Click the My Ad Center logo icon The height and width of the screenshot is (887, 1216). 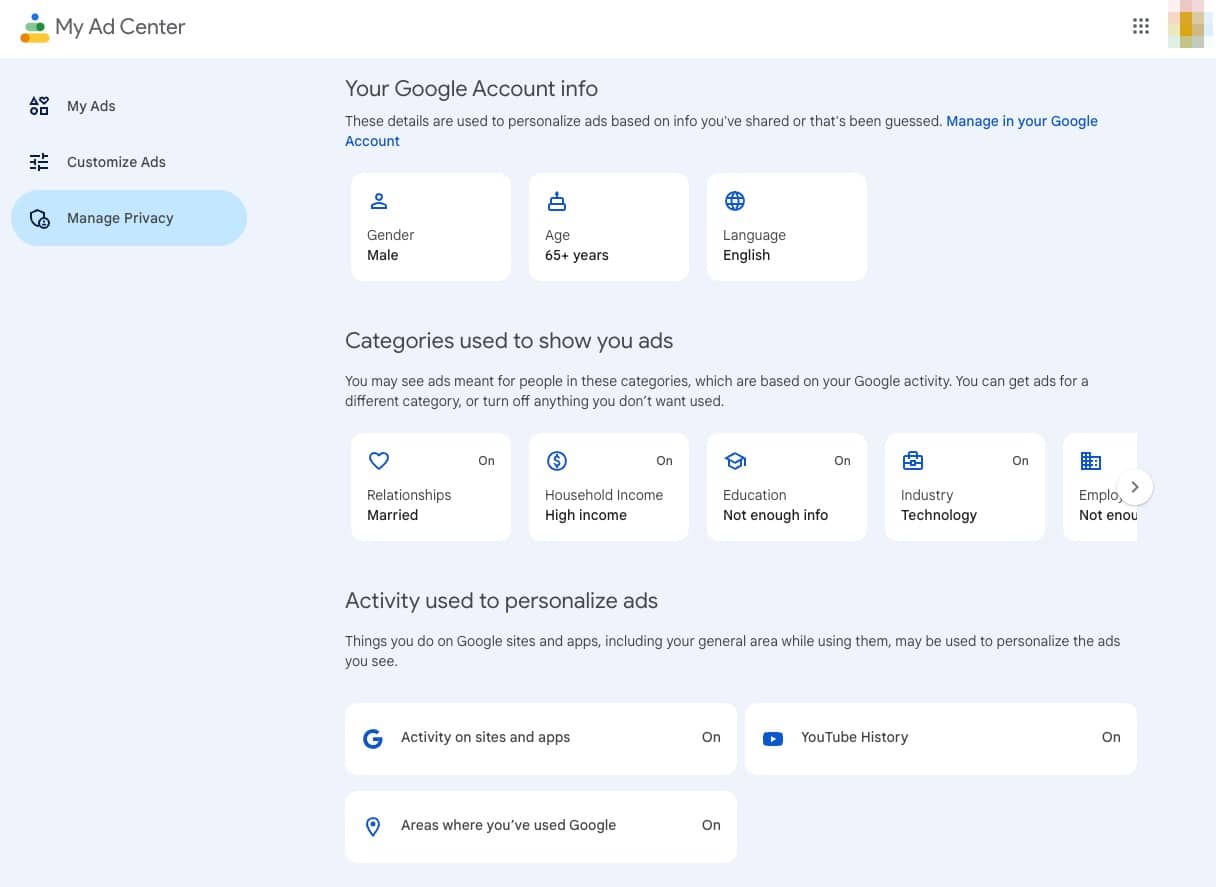(34, 27)
